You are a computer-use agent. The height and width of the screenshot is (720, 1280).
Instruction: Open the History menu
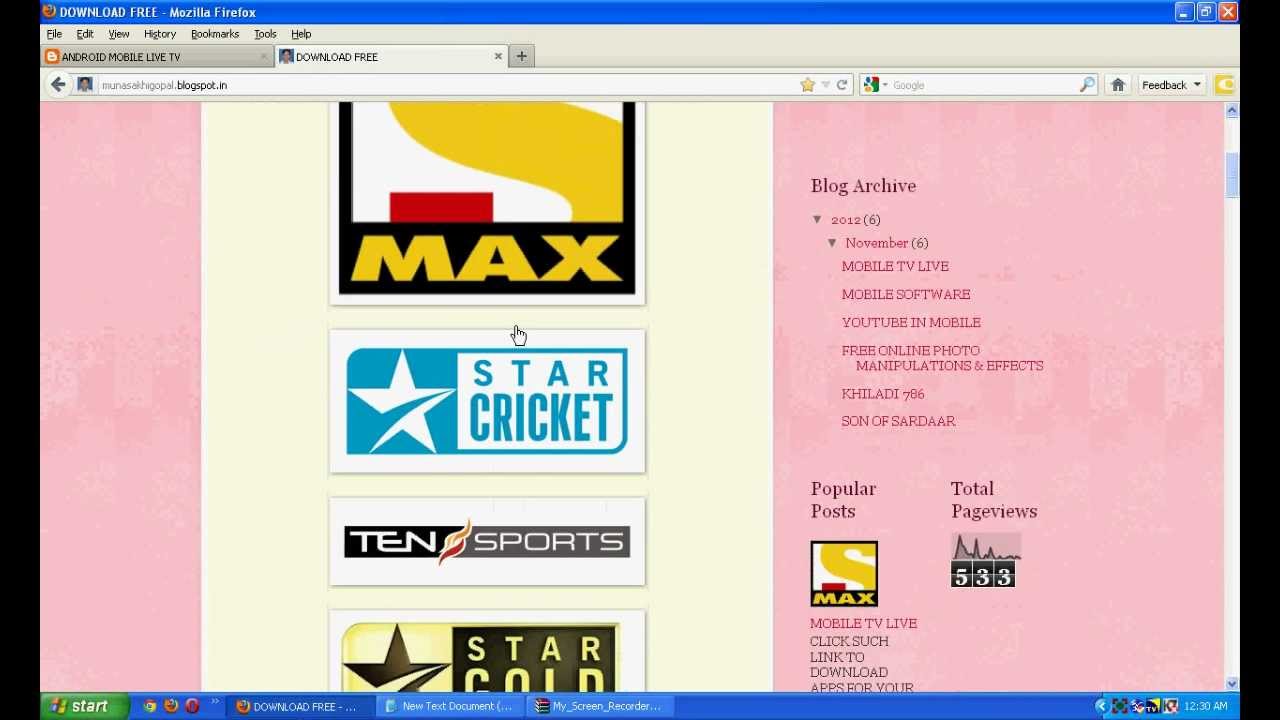(160, 34)
